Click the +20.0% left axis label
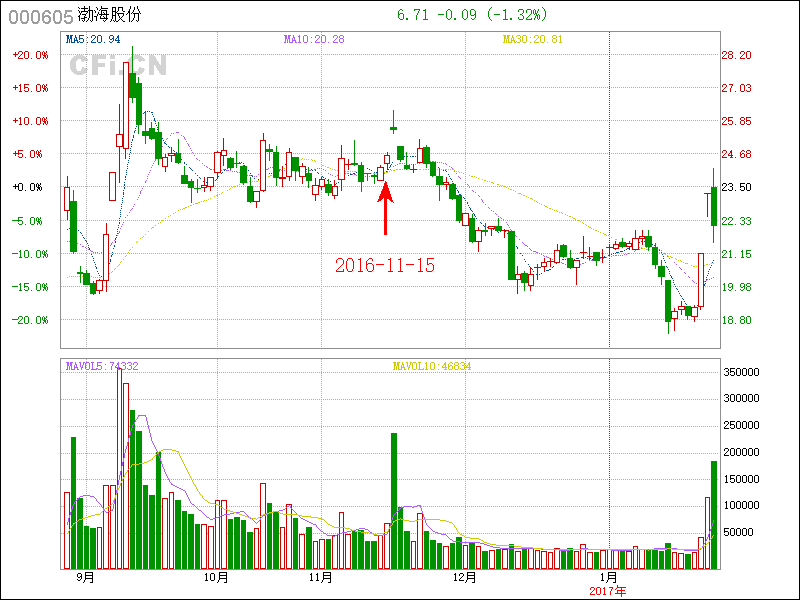 click(x=30, y=56)
